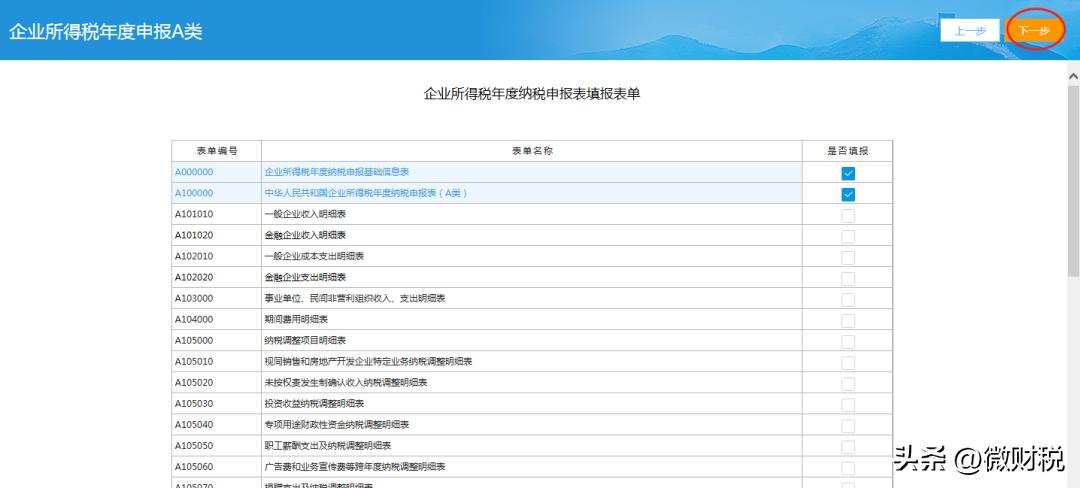The height and width of the screenshot is (488, 1080).
Task: Tick the checkbox for A101010 一般企业收入明细表
Action: point(848,215)
